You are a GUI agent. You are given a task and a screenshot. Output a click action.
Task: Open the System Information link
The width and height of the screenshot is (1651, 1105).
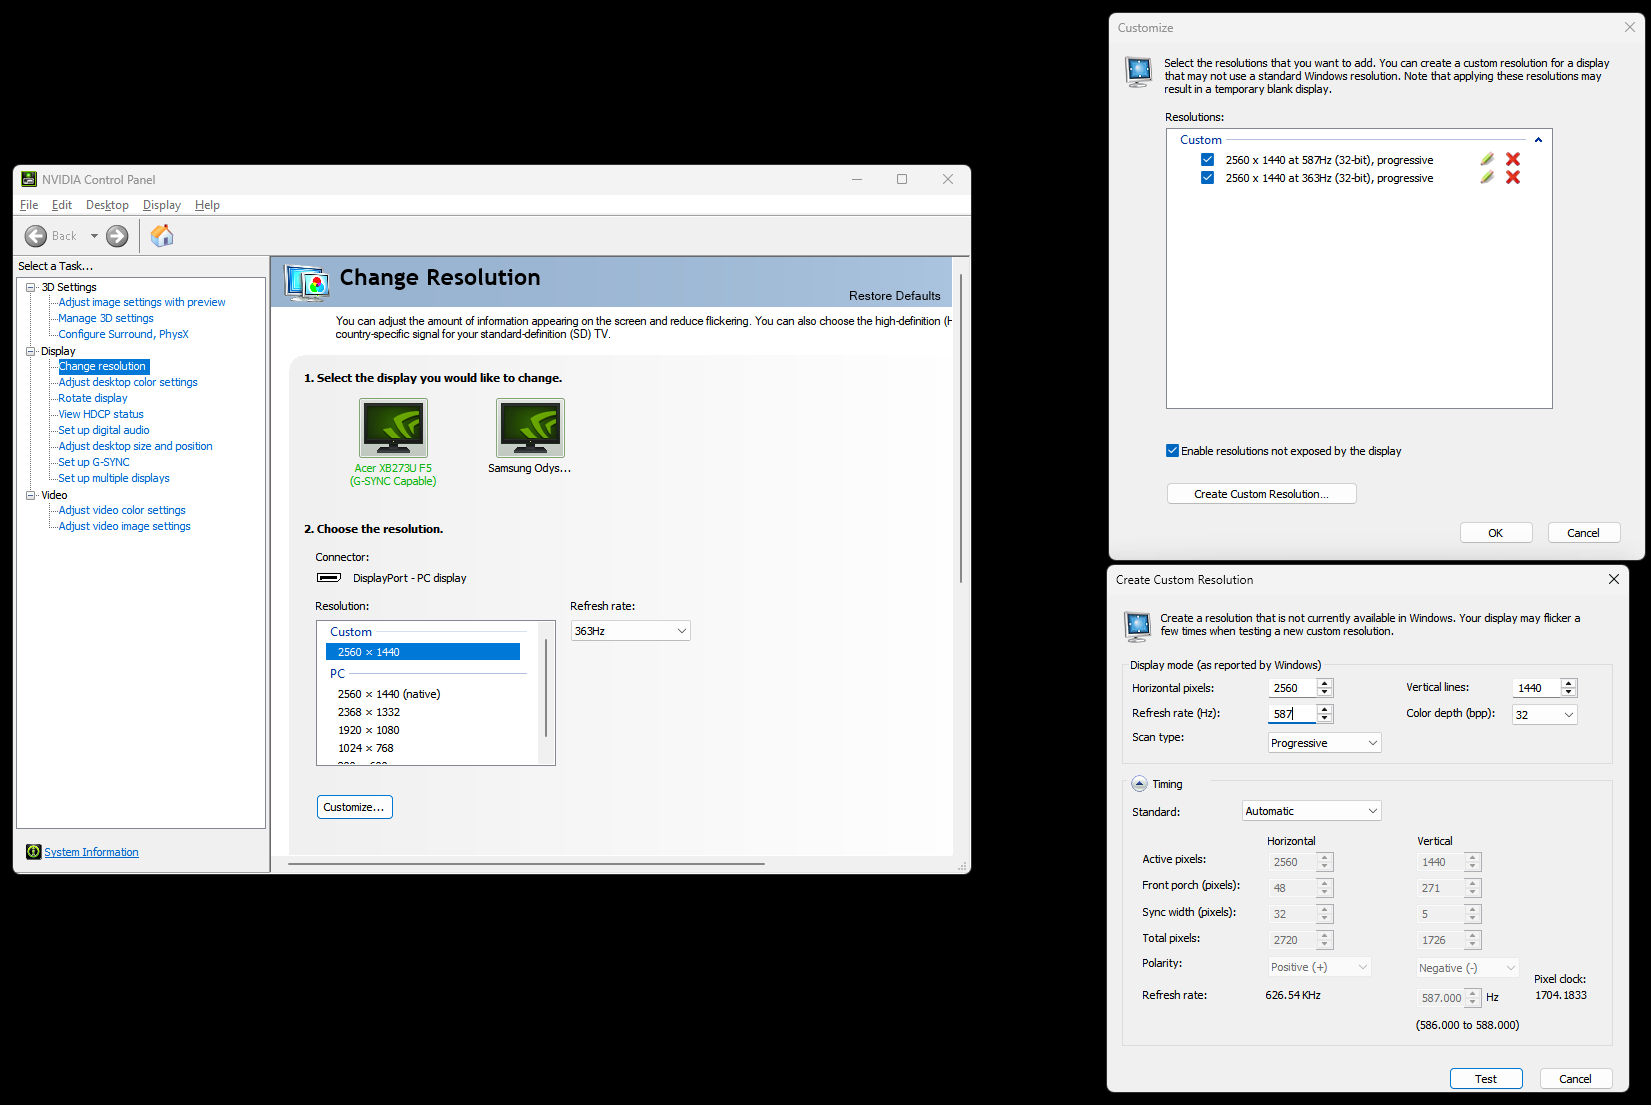pyautogui.click(x=91, y=852)
